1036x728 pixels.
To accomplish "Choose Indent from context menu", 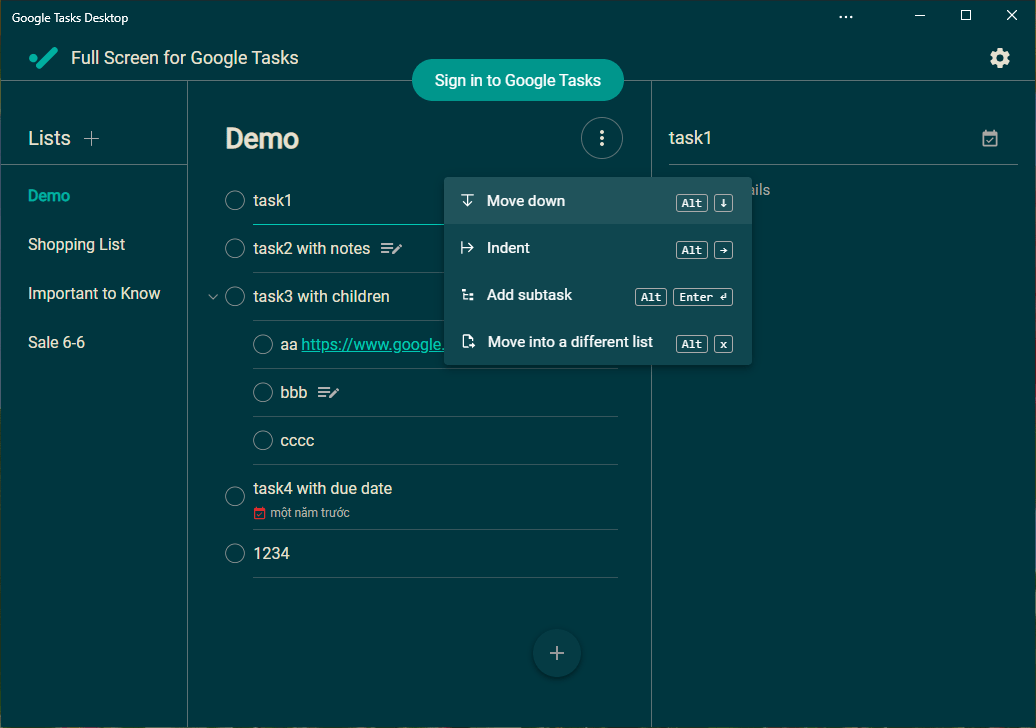I will [x=598, y=248].
